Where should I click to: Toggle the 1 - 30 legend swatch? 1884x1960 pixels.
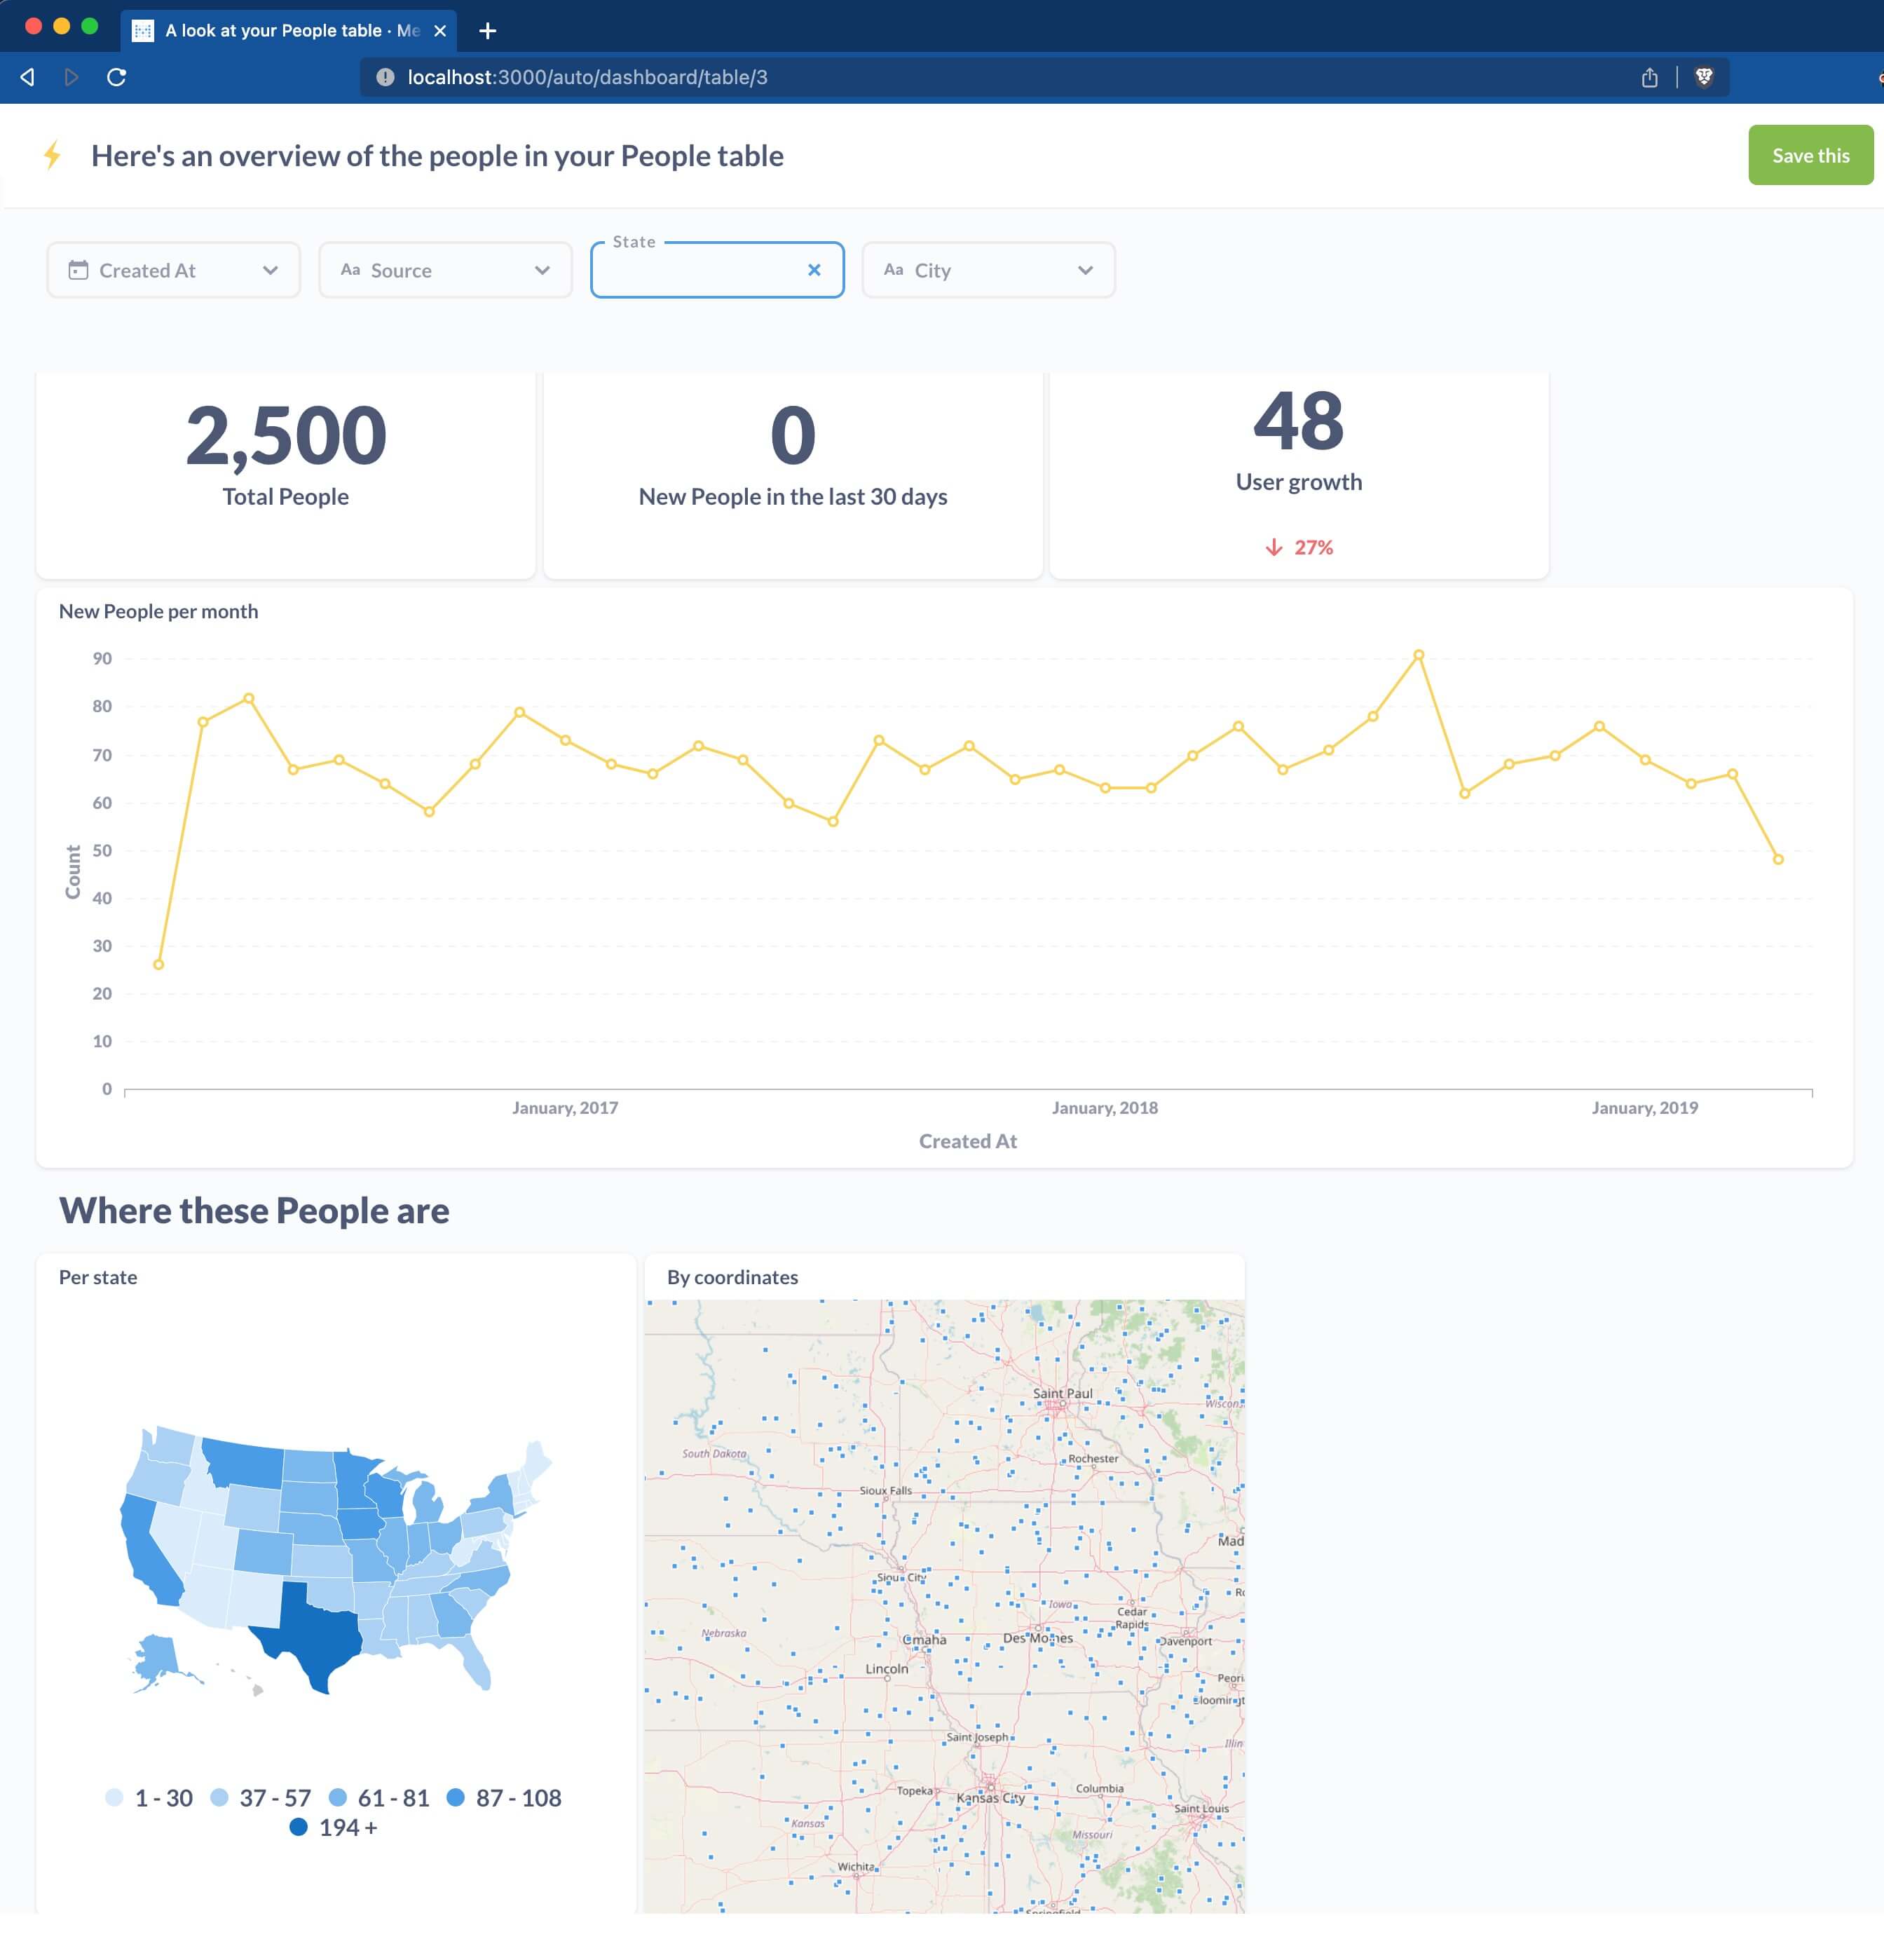114,1797
